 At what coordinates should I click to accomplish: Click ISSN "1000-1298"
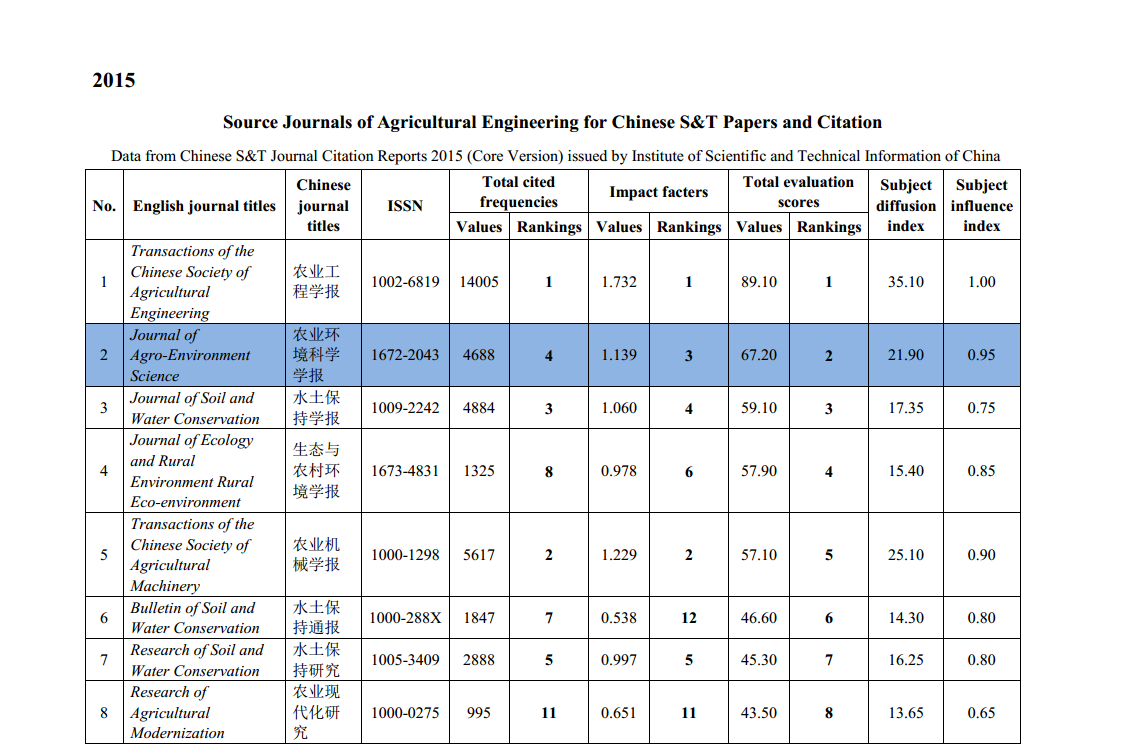[405, 554]
